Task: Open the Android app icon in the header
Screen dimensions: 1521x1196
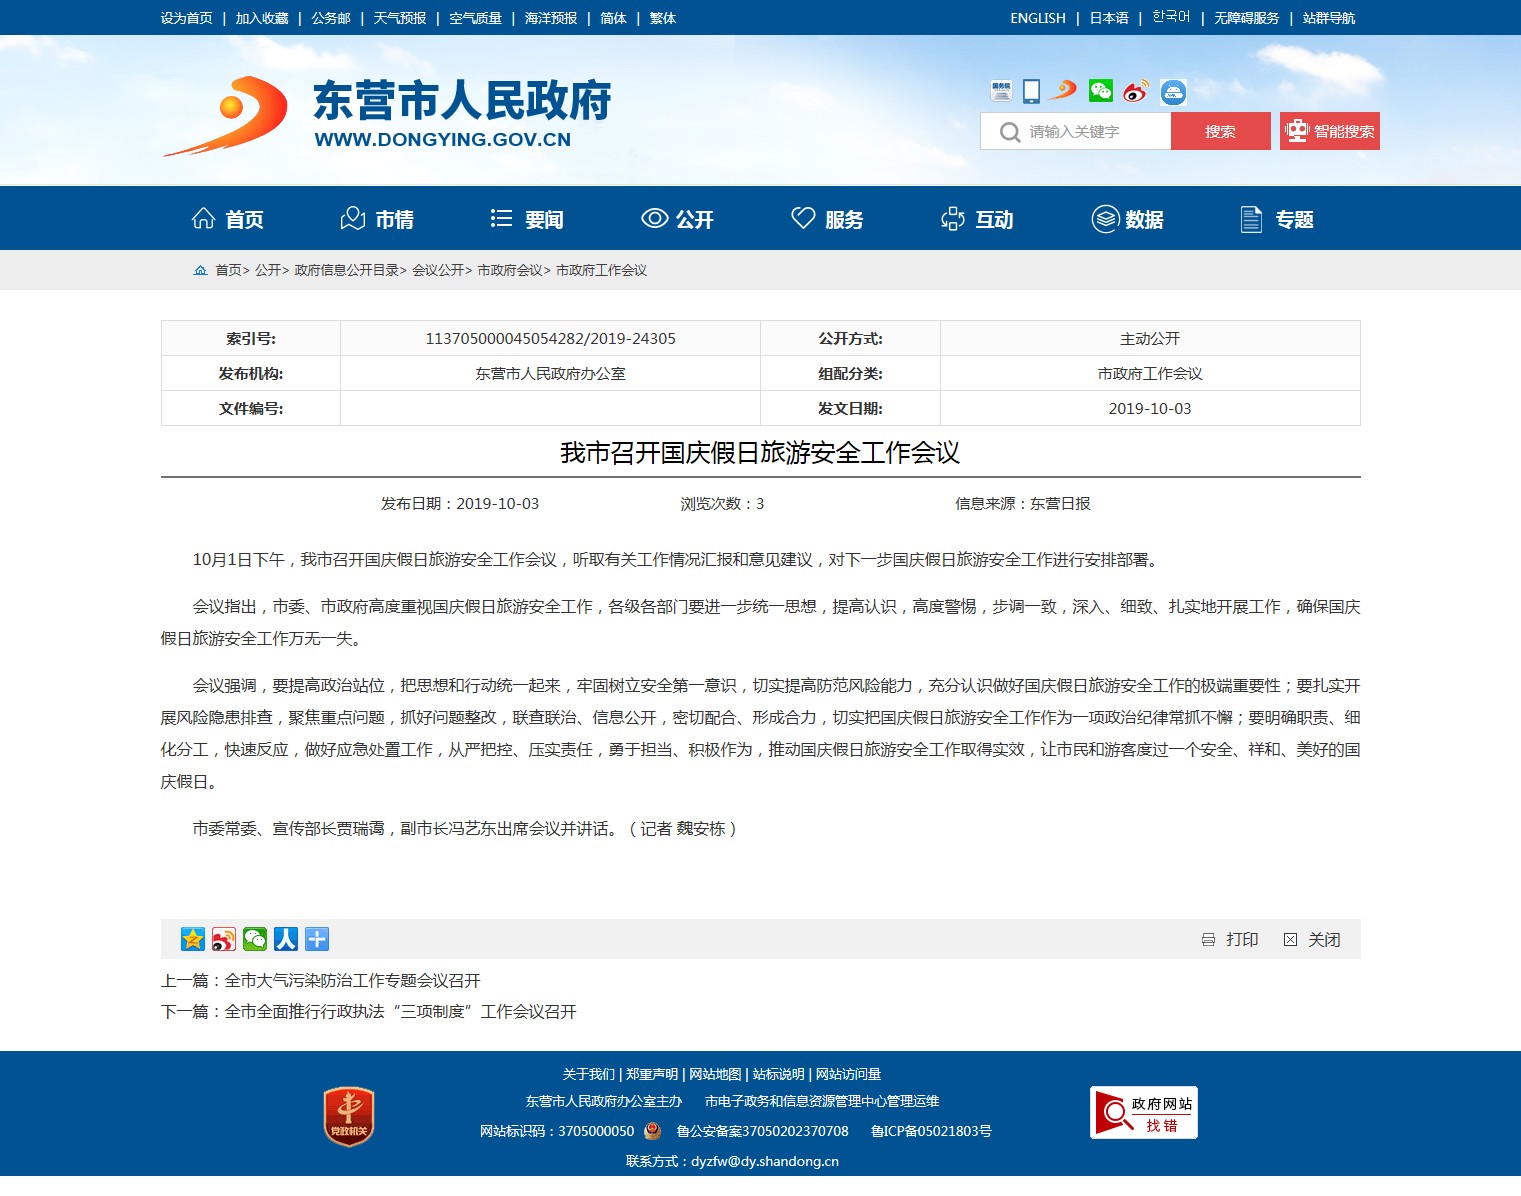Action: pyautogui.click(x=1173, y=92)
